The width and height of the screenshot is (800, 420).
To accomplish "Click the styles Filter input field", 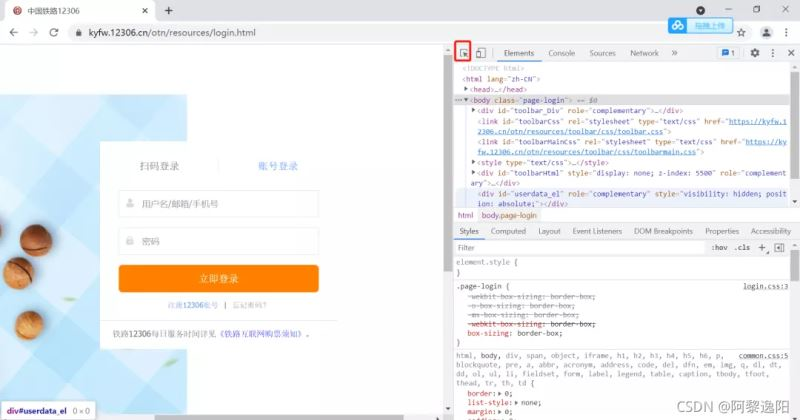I will [x=579, y=248].
